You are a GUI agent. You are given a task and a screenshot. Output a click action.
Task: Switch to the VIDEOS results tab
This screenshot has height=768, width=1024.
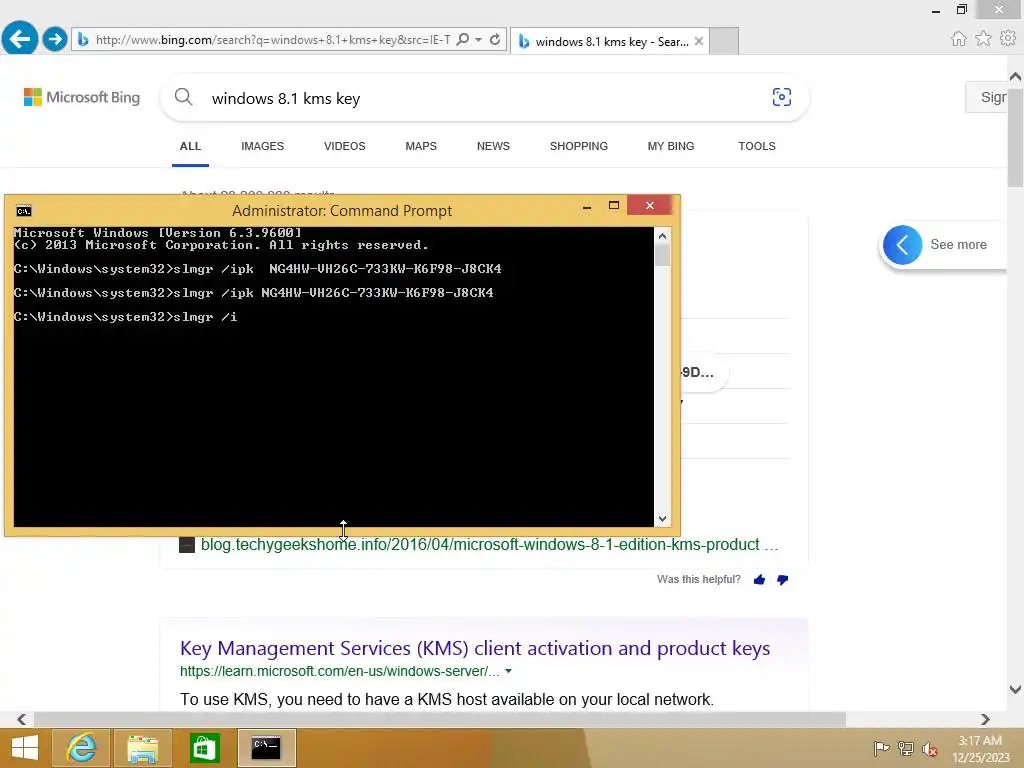coord(345,146)
